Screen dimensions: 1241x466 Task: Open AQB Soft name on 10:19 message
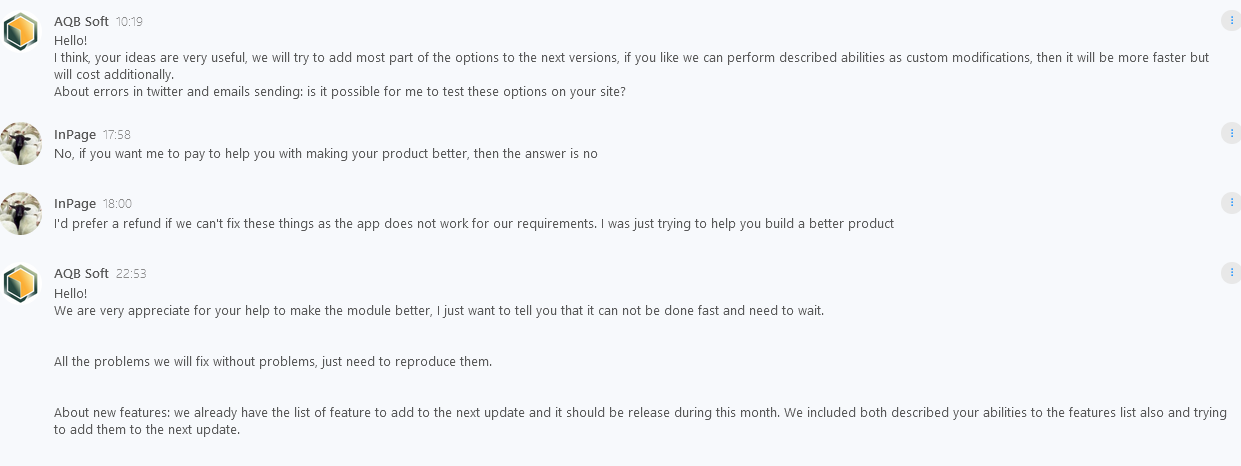(81, 21)
